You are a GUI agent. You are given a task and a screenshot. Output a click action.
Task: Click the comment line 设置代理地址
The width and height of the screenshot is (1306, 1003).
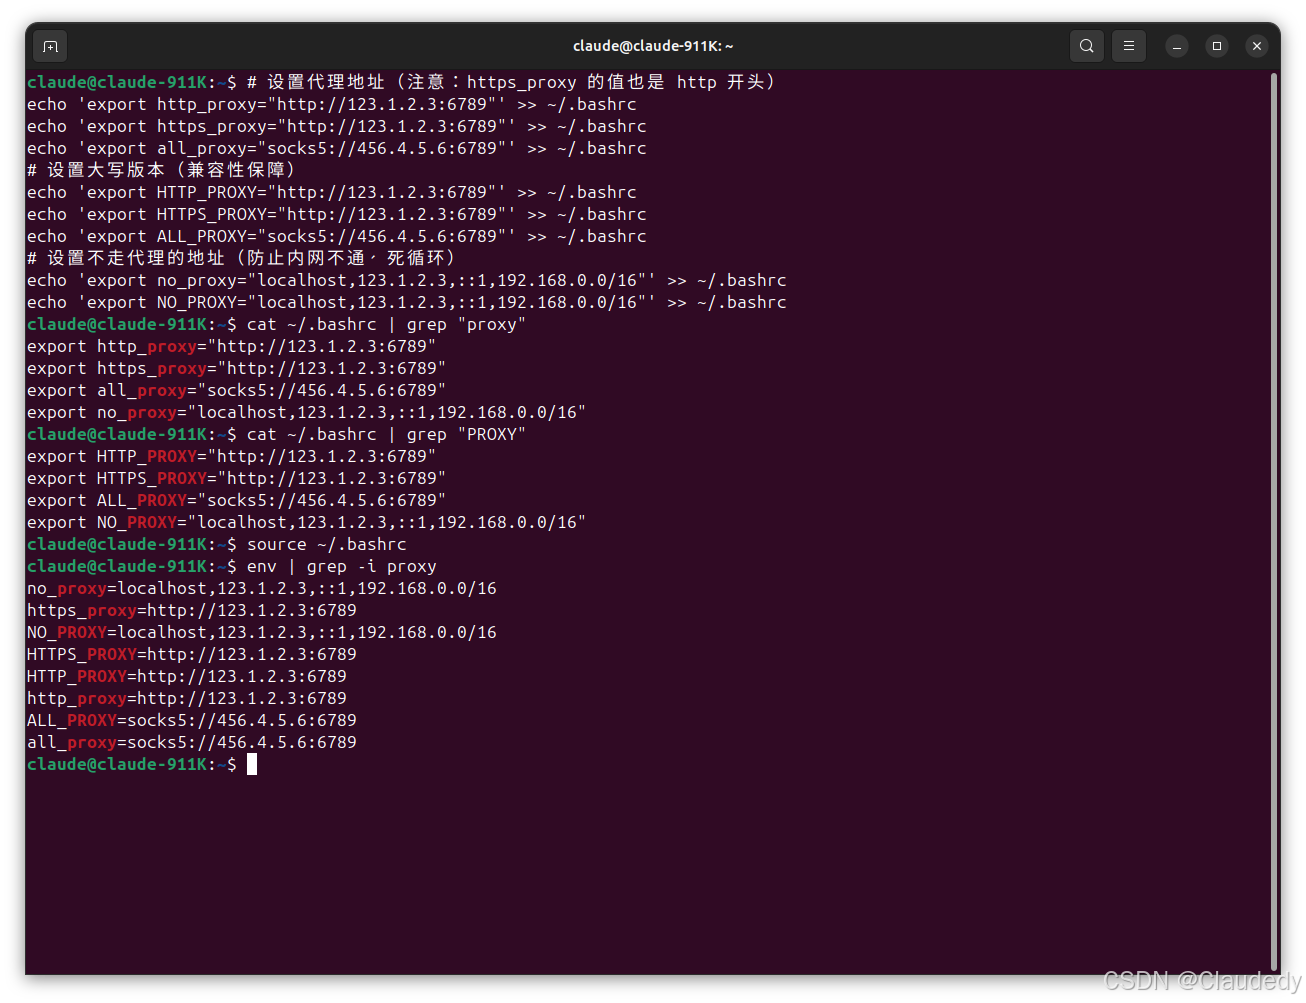pyautogui.click(x=512, y=82)
